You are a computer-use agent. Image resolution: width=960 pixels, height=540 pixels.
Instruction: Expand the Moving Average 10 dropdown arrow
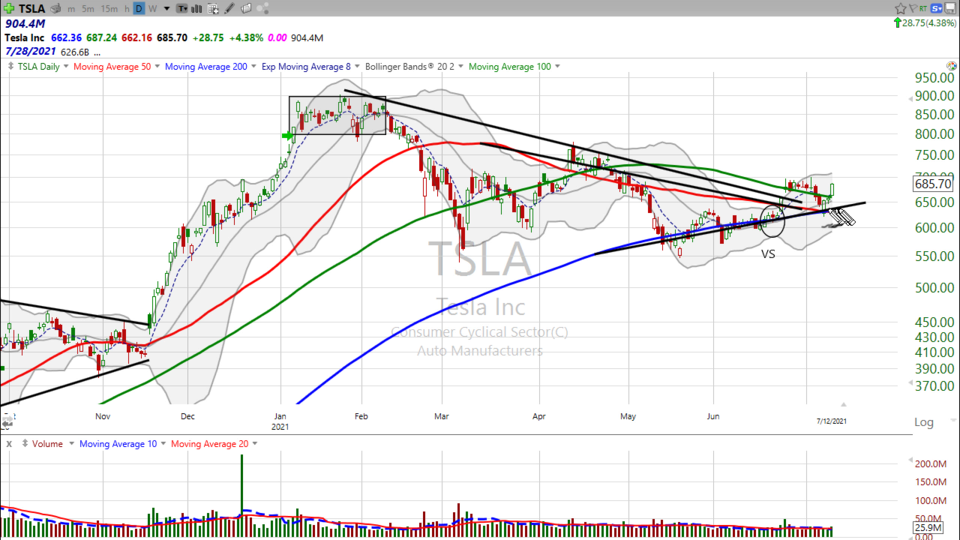[x=163, y=444]
